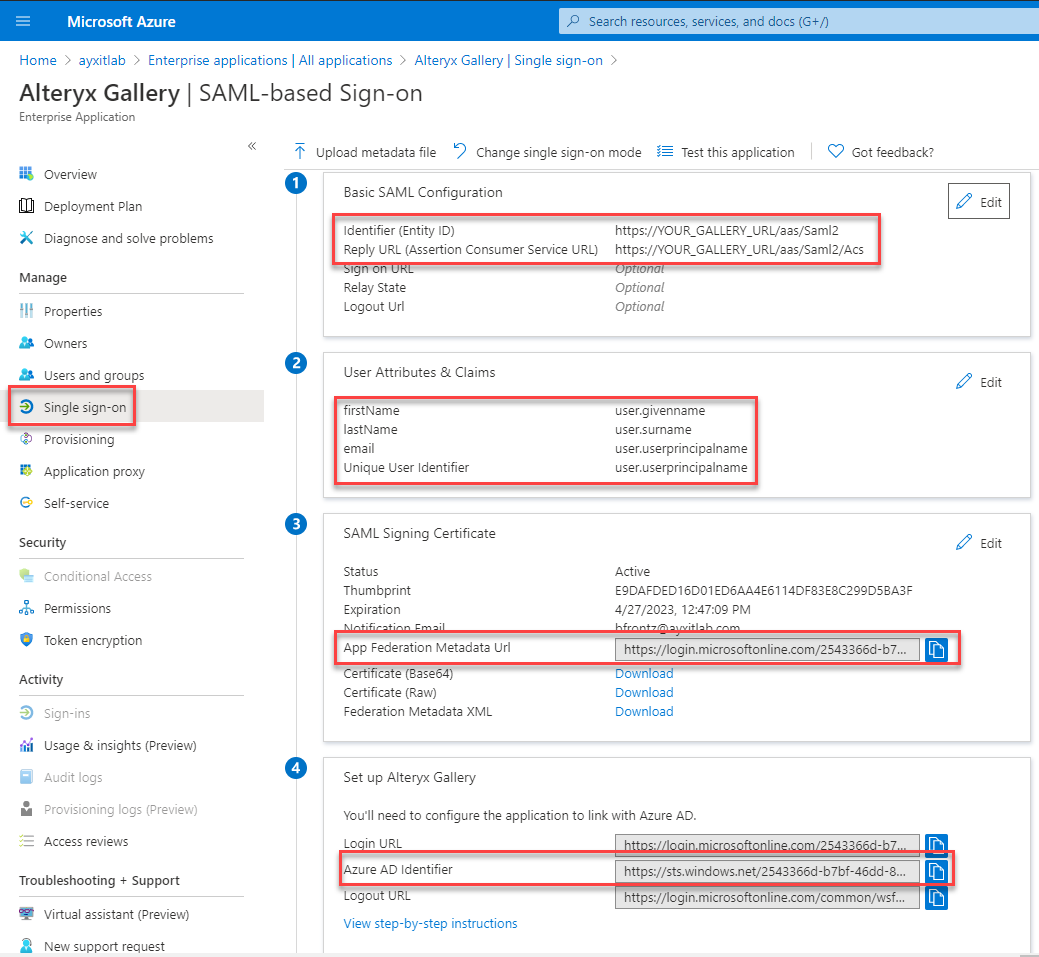Open View step-by-step instructions
This screenshot has height=957, width=1039.
pyautogui.click(x=430, y=923)
